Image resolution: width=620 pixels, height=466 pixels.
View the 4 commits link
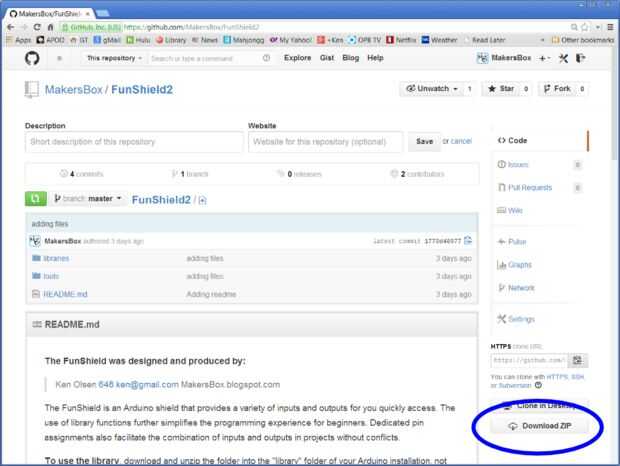pos(81,174)
